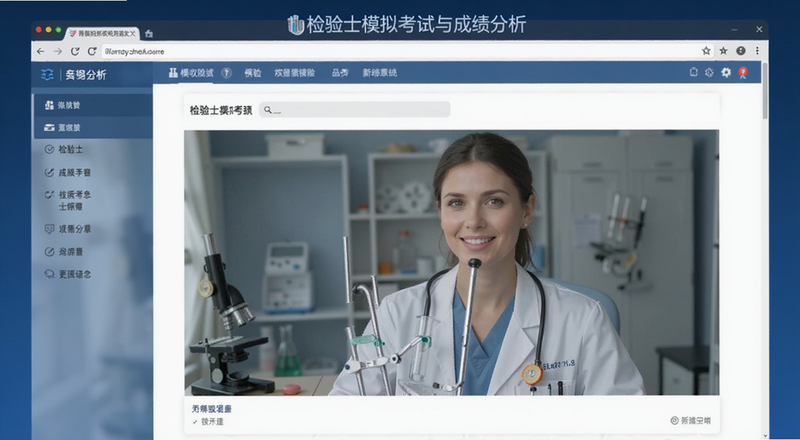Click the browser back arrow
The image size is (800, 440).
pos(41,52)
